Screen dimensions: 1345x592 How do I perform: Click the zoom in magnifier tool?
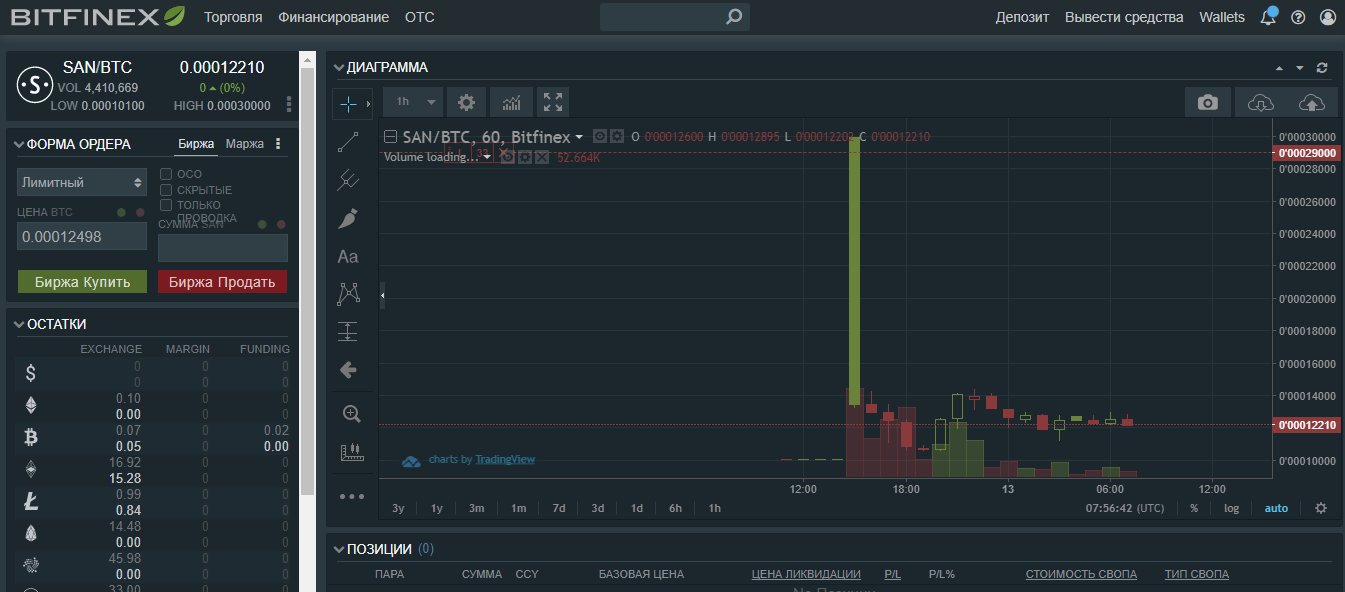[351, 414]
